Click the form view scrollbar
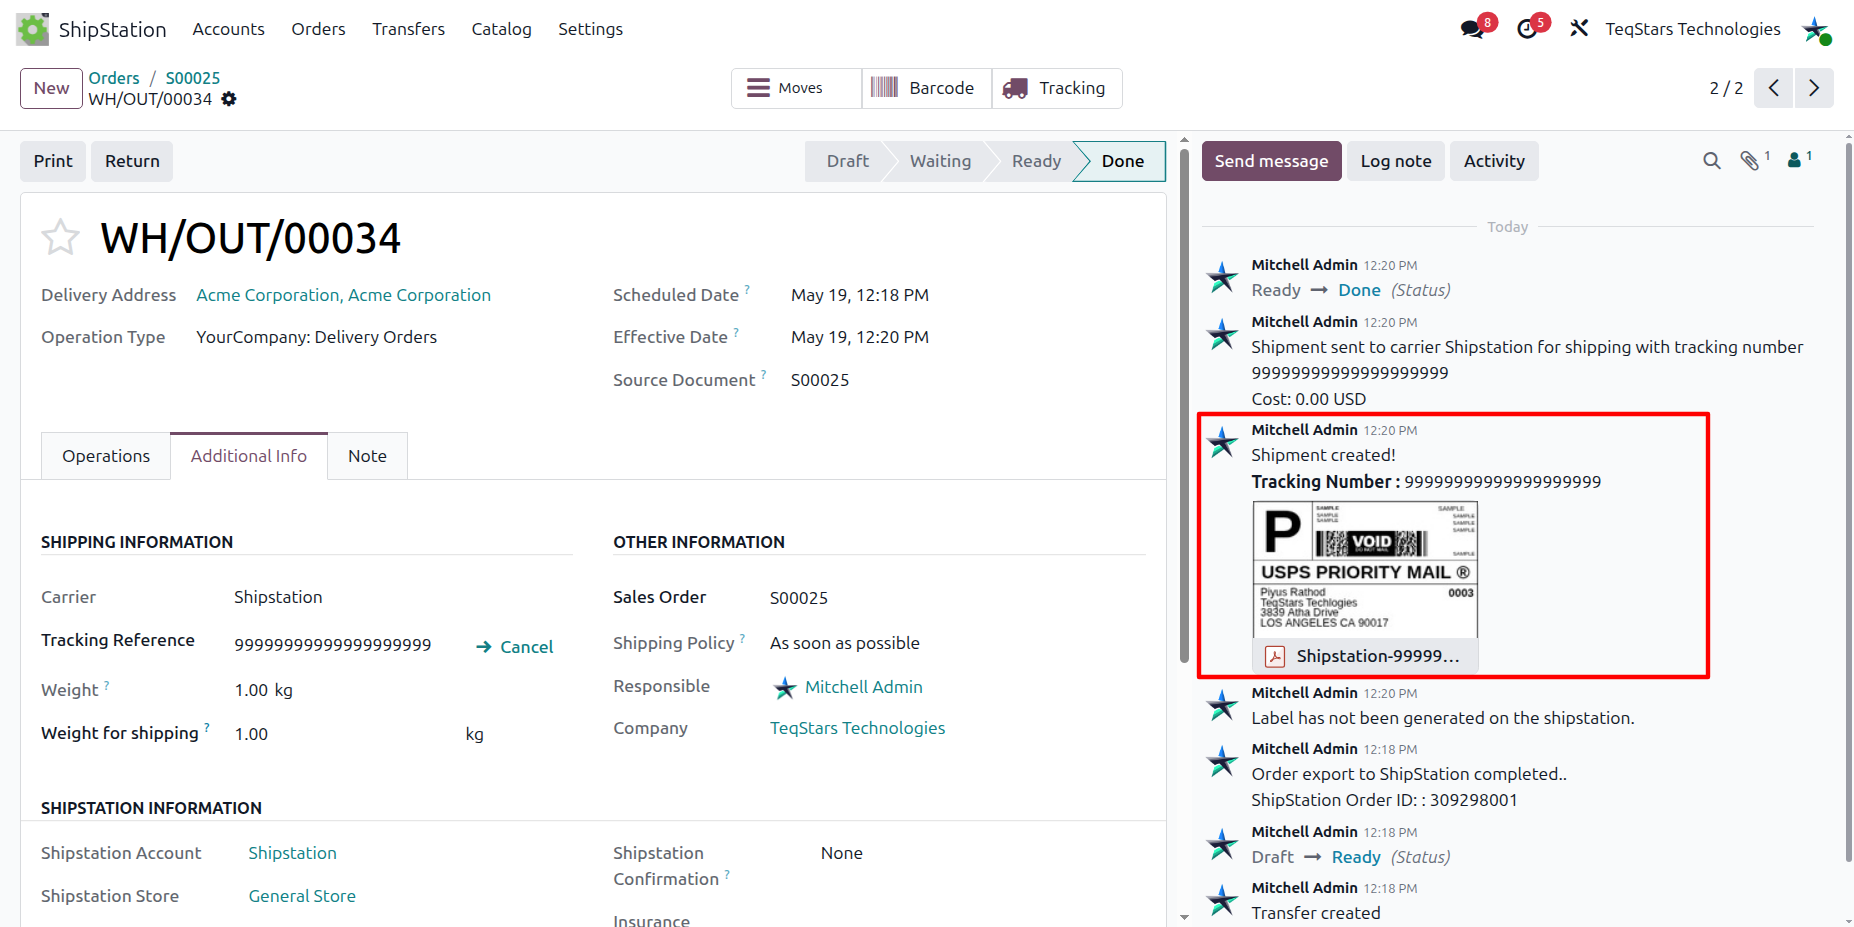Screen dimensions: 1854x927 click(x=1184, y=405)
